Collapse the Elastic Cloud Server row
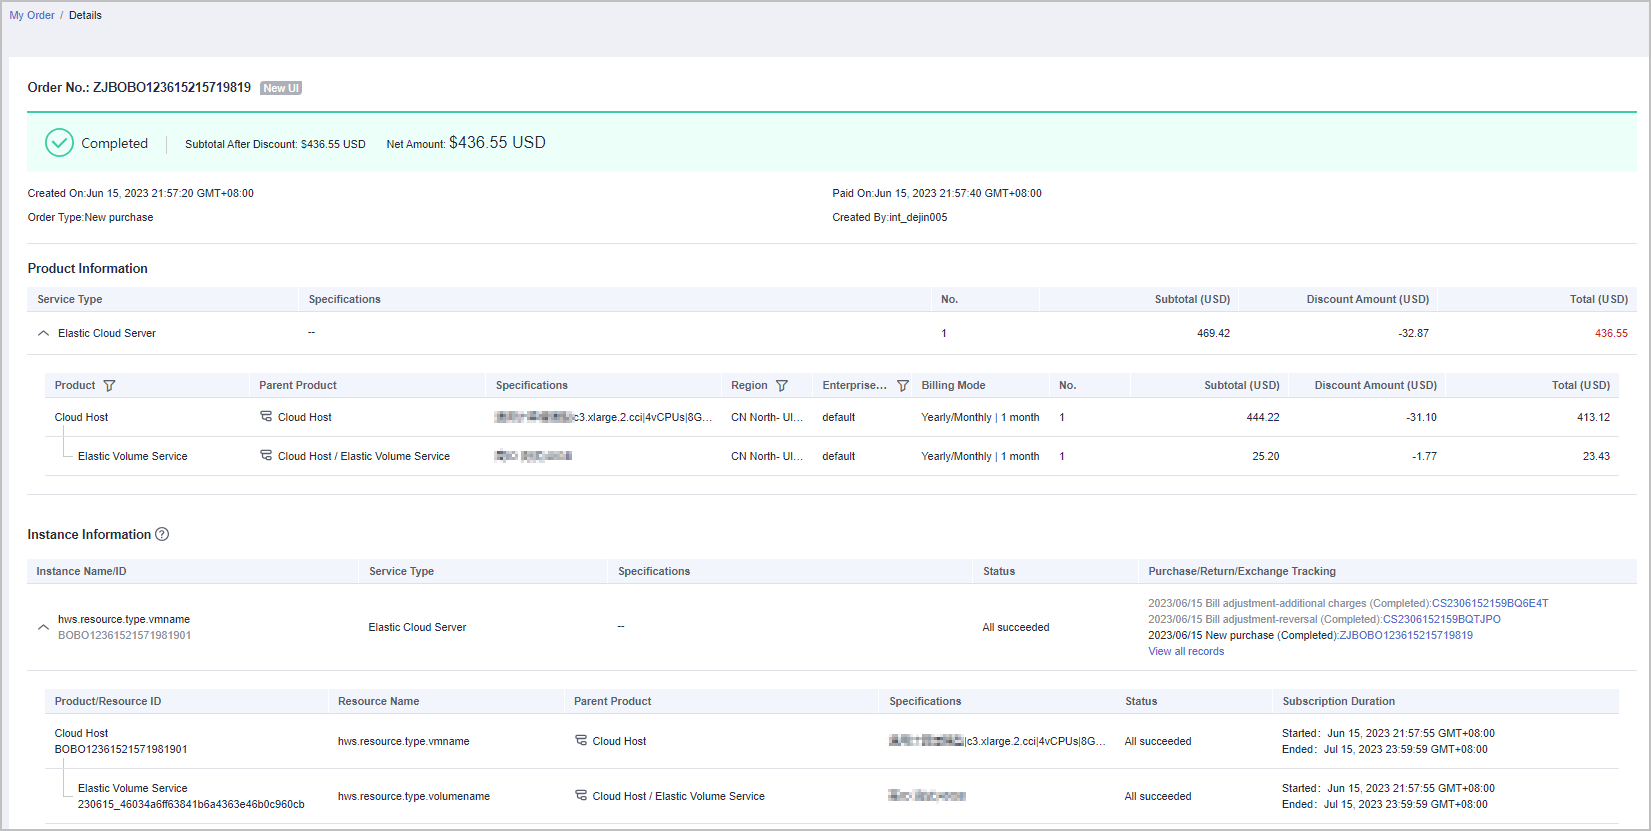 [x=43, y=334]
